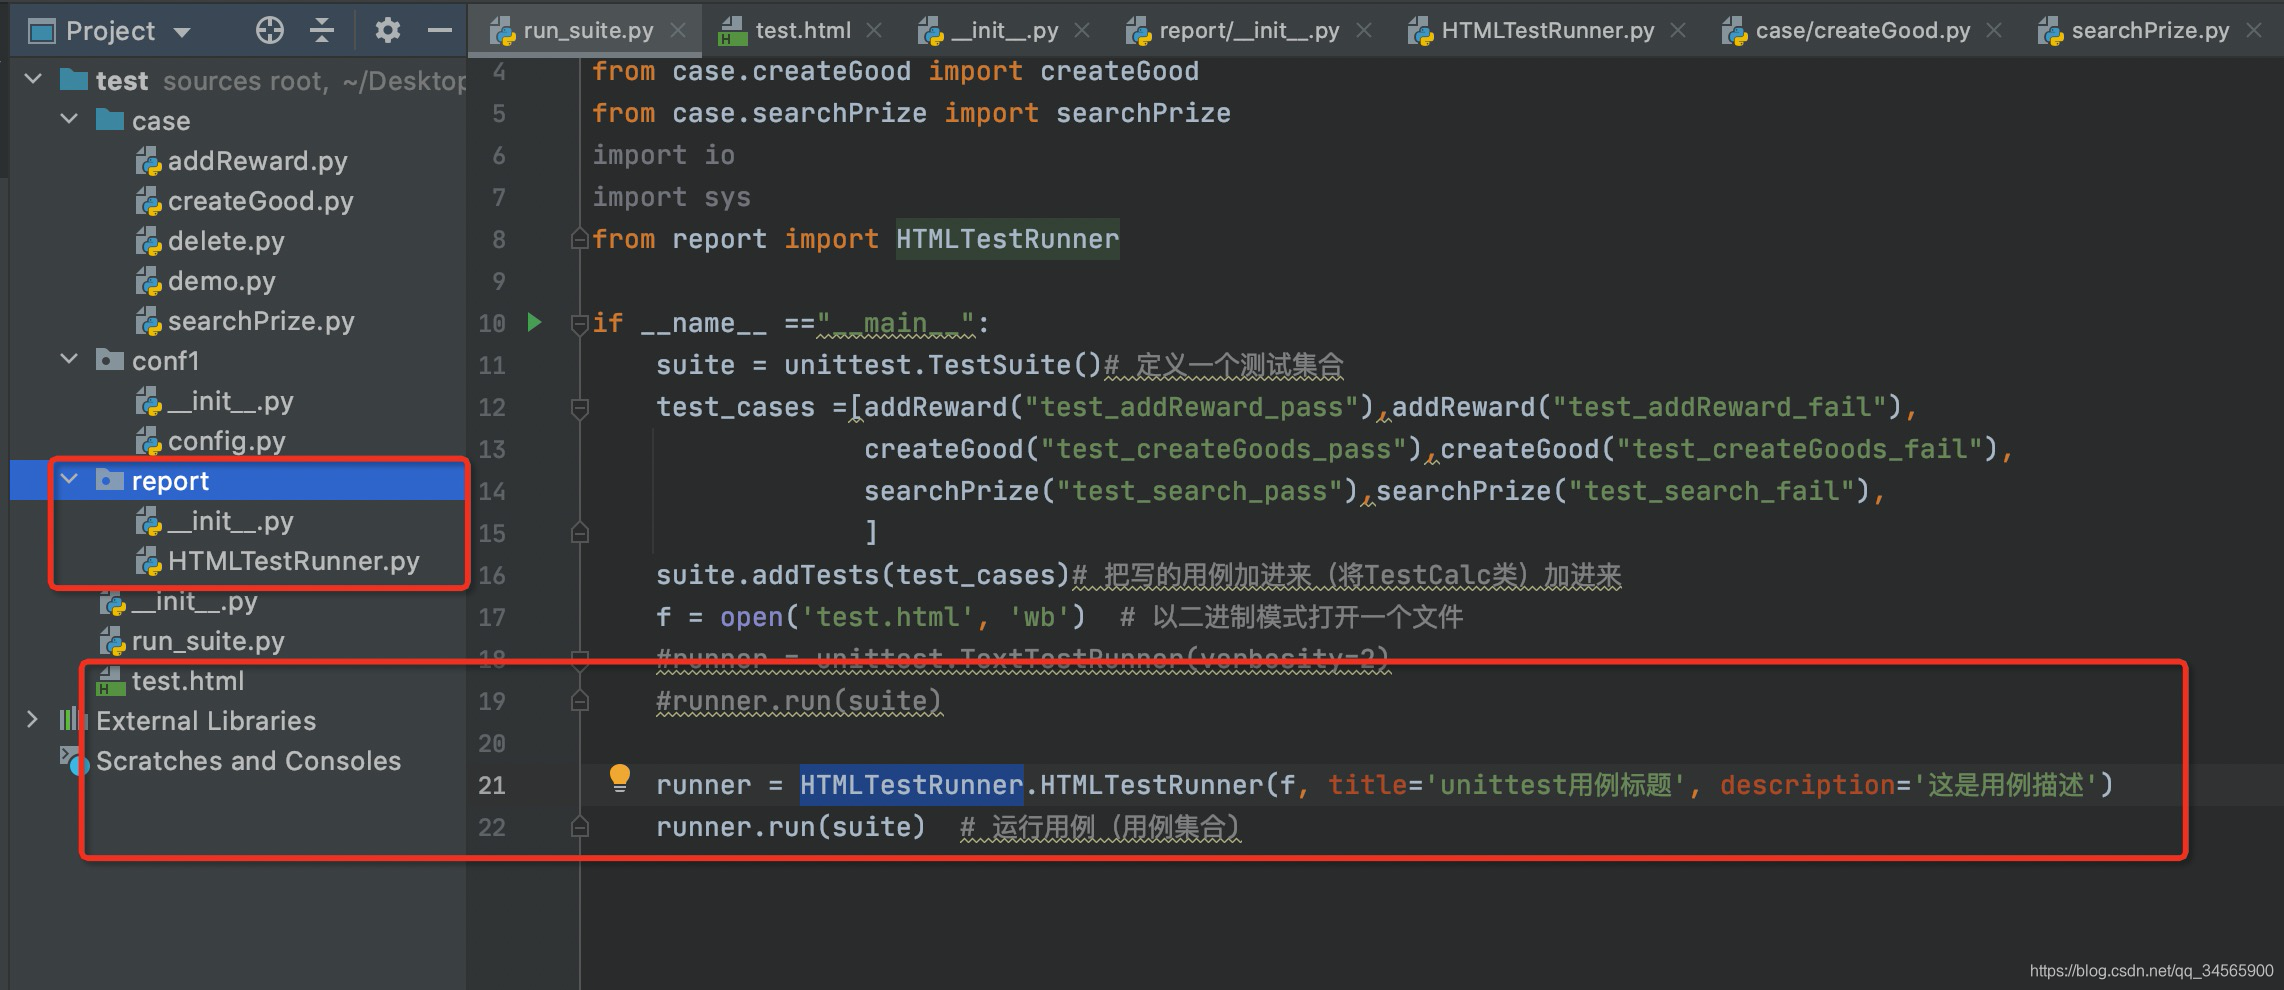Click the test.html file icon in tree
This screenshot has width=2284, height=990.
109,681
